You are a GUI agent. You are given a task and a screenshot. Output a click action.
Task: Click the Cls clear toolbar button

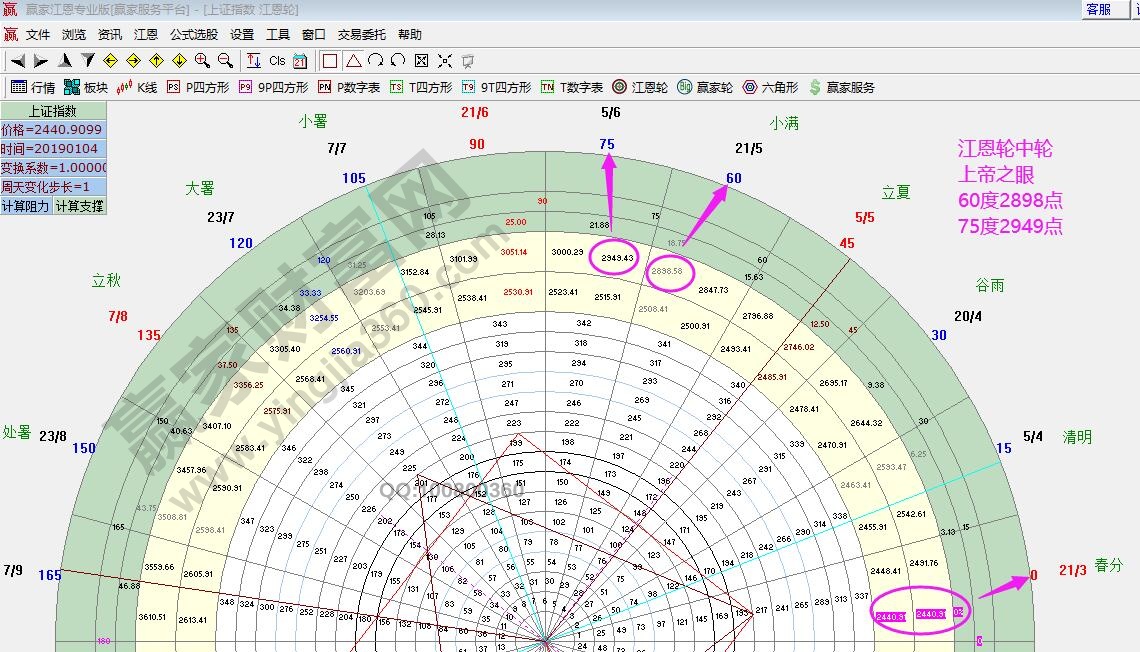[277, 61]
